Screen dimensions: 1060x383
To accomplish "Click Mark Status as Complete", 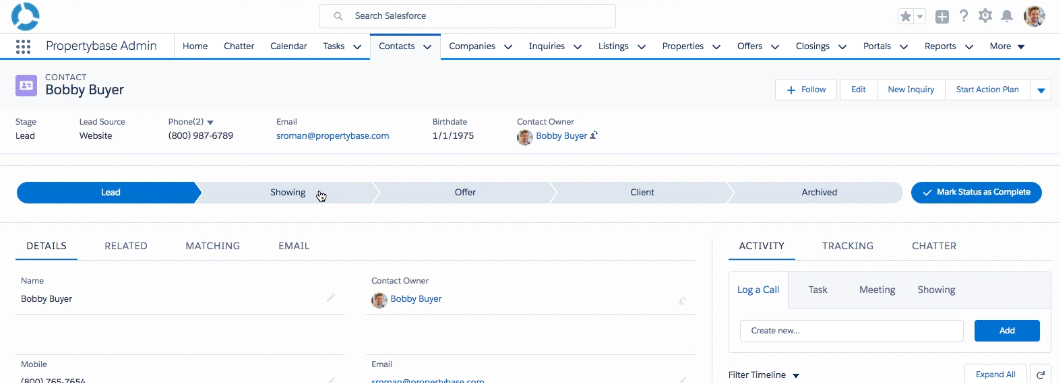I will [977, 193].
